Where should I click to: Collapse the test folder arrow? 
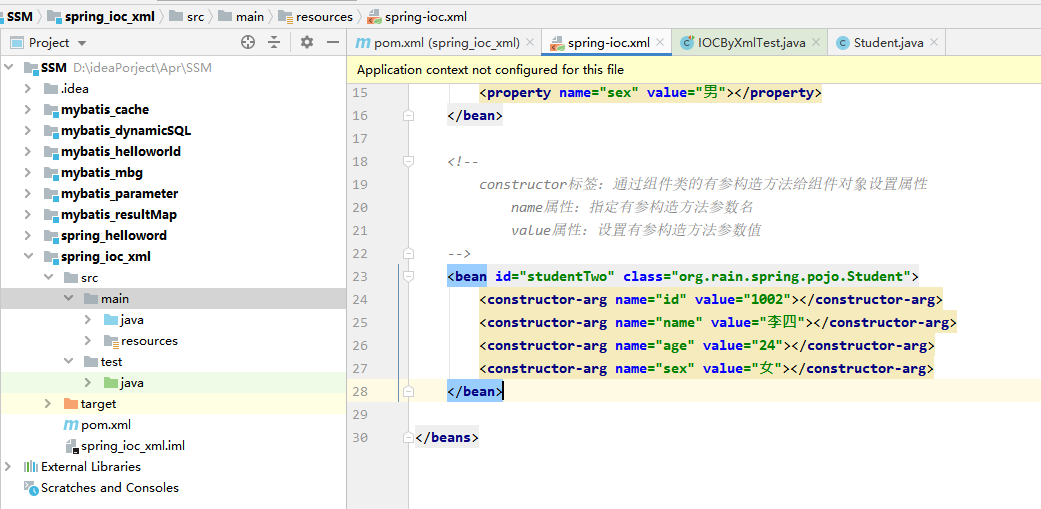pyautogui.click(x=68, y=362)
